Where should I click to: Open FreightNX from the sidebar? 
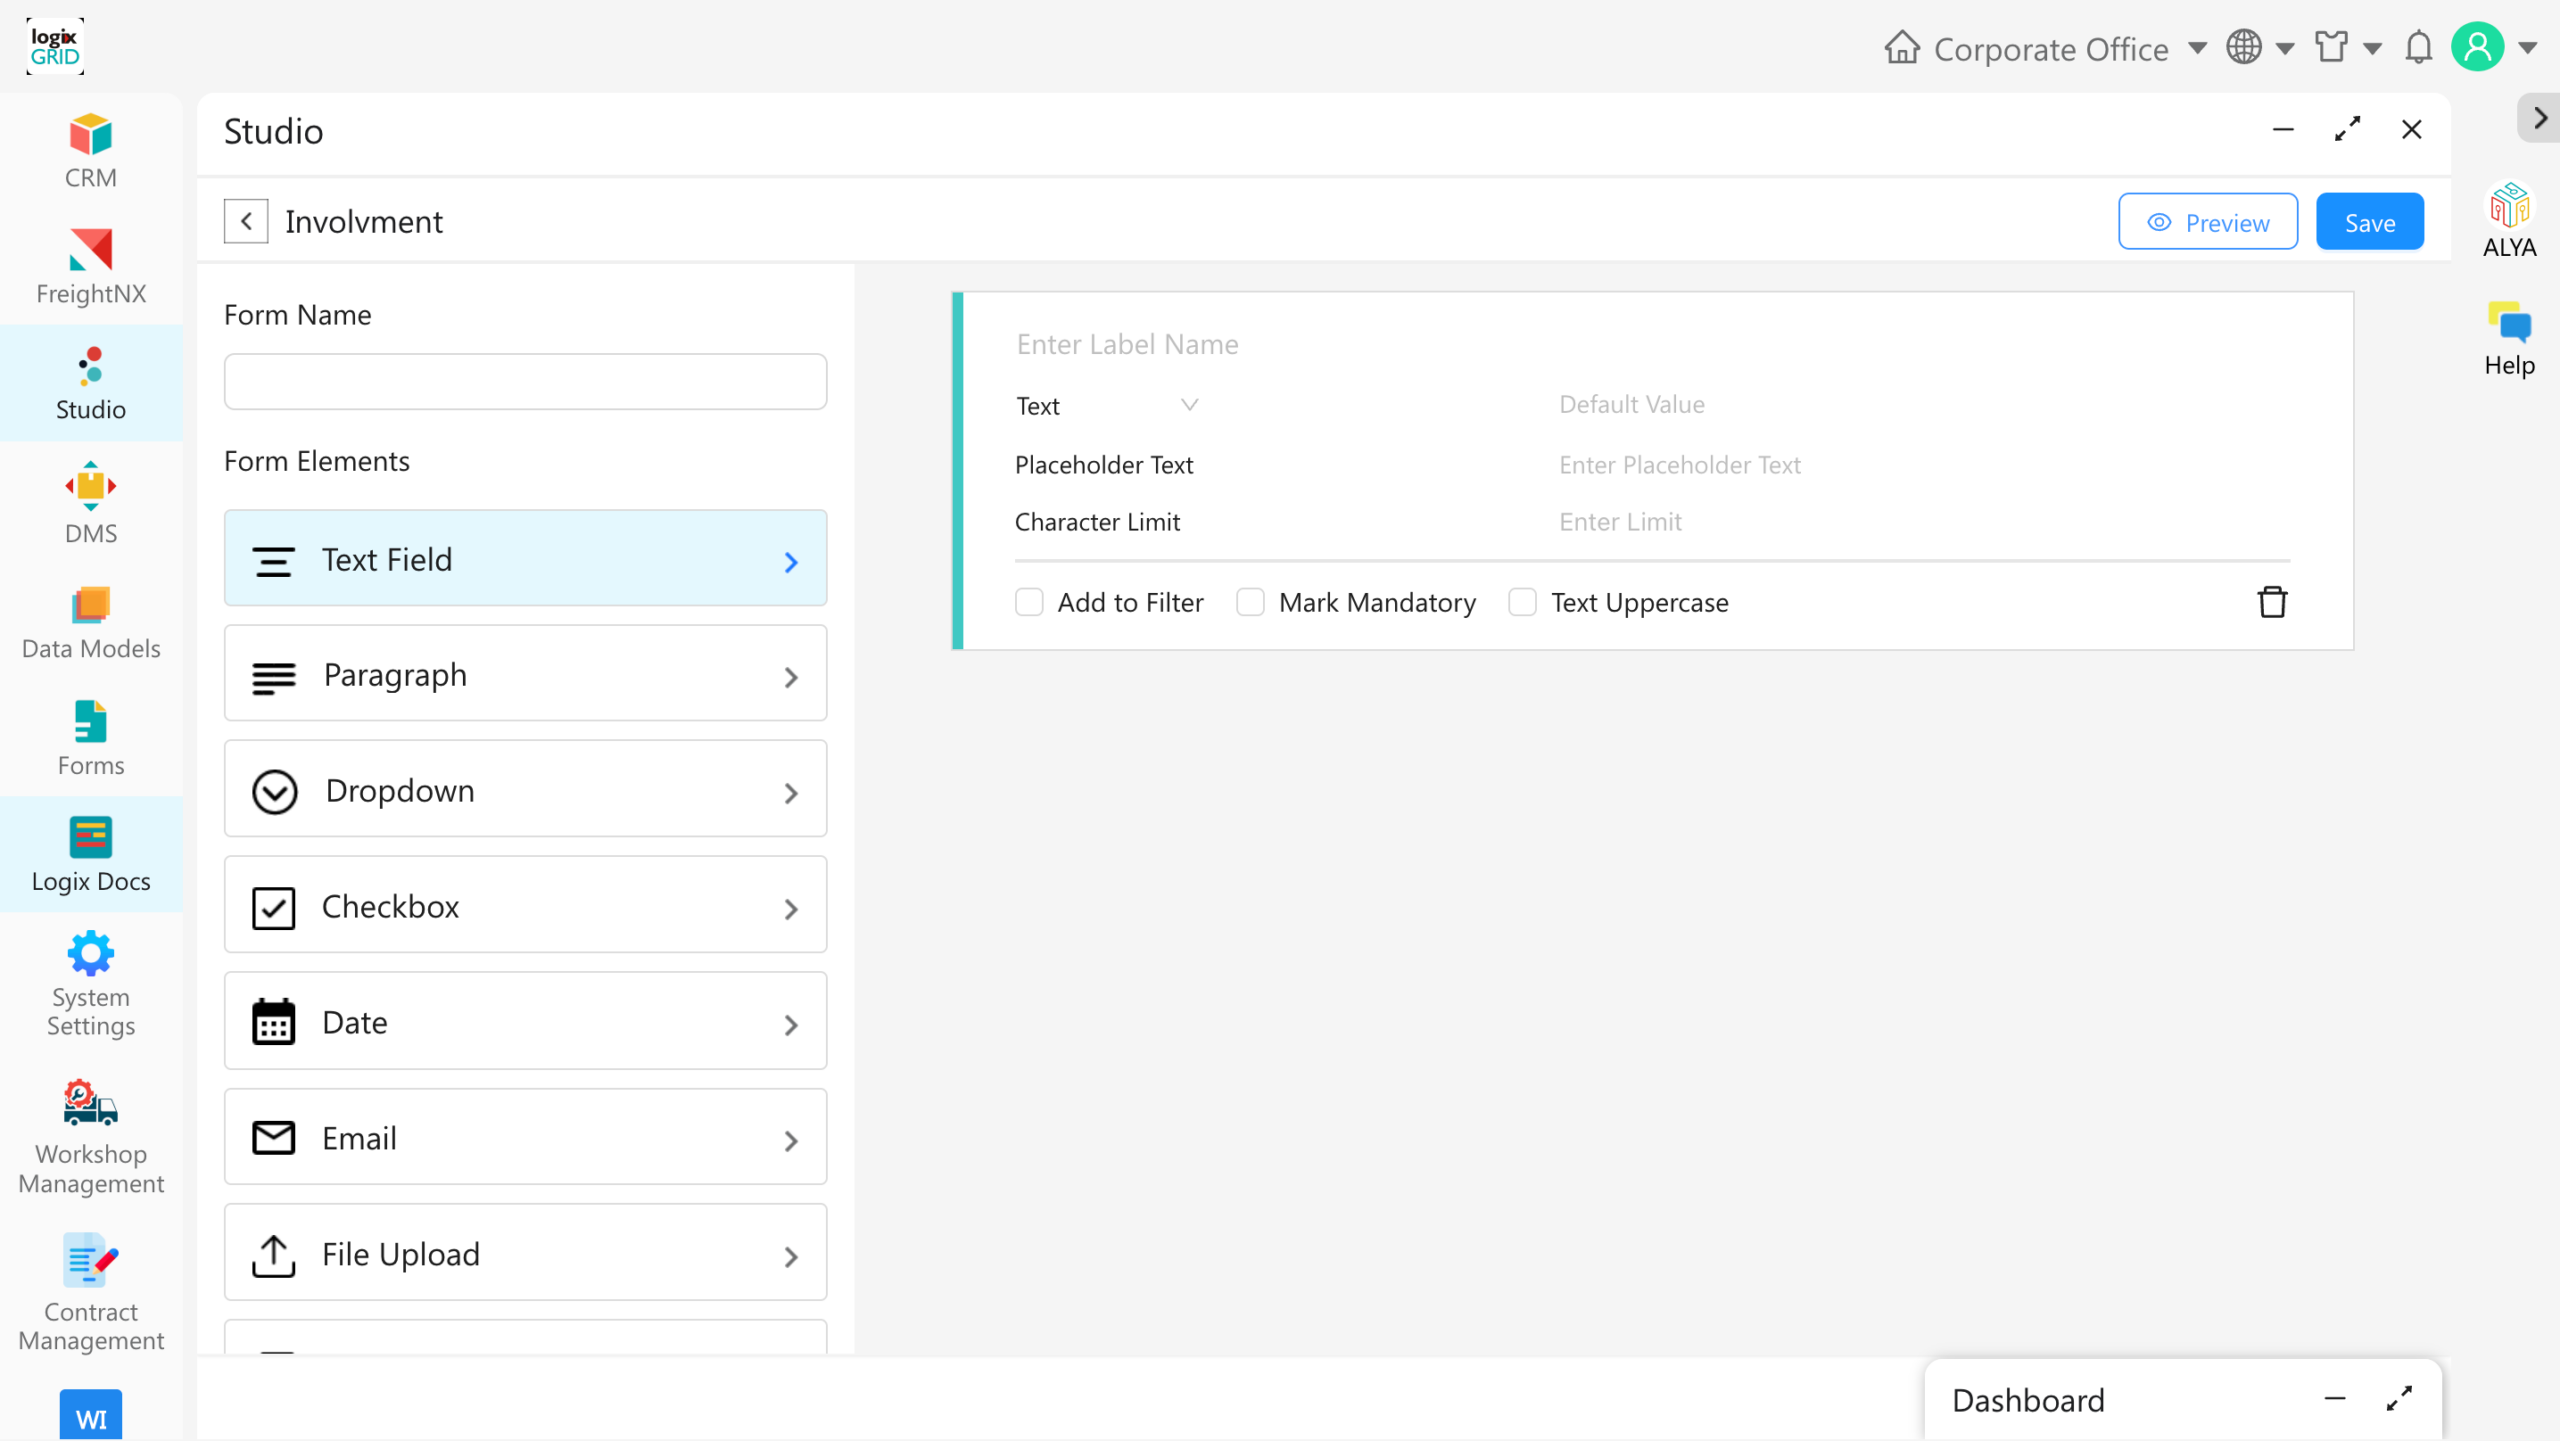tap(90, 267)
